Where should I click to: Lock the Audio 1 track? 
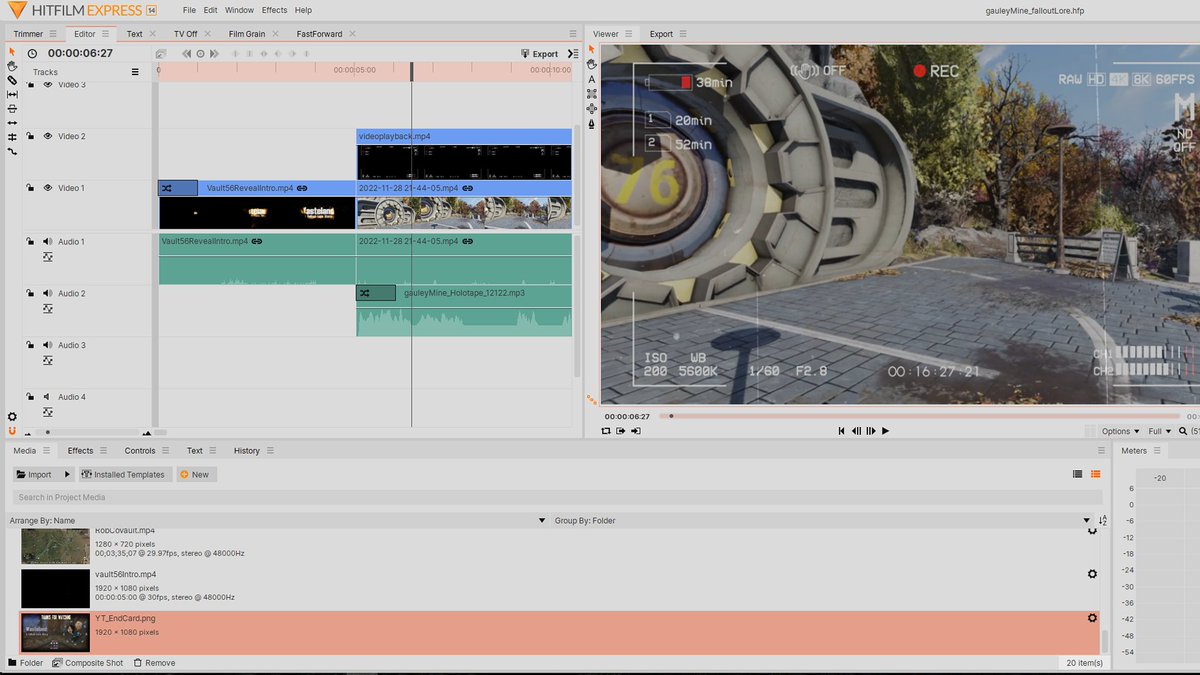[x=30, y=241]
